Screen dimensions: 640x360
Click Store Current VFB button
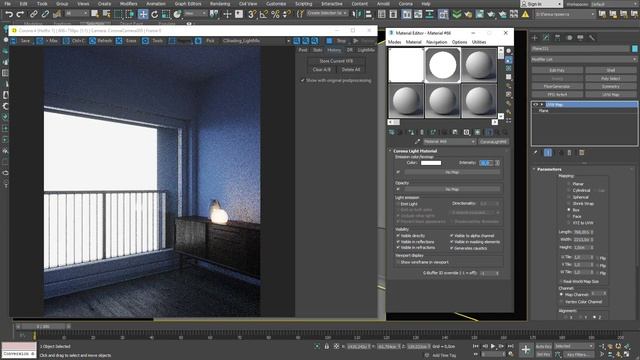click(336, 61)
